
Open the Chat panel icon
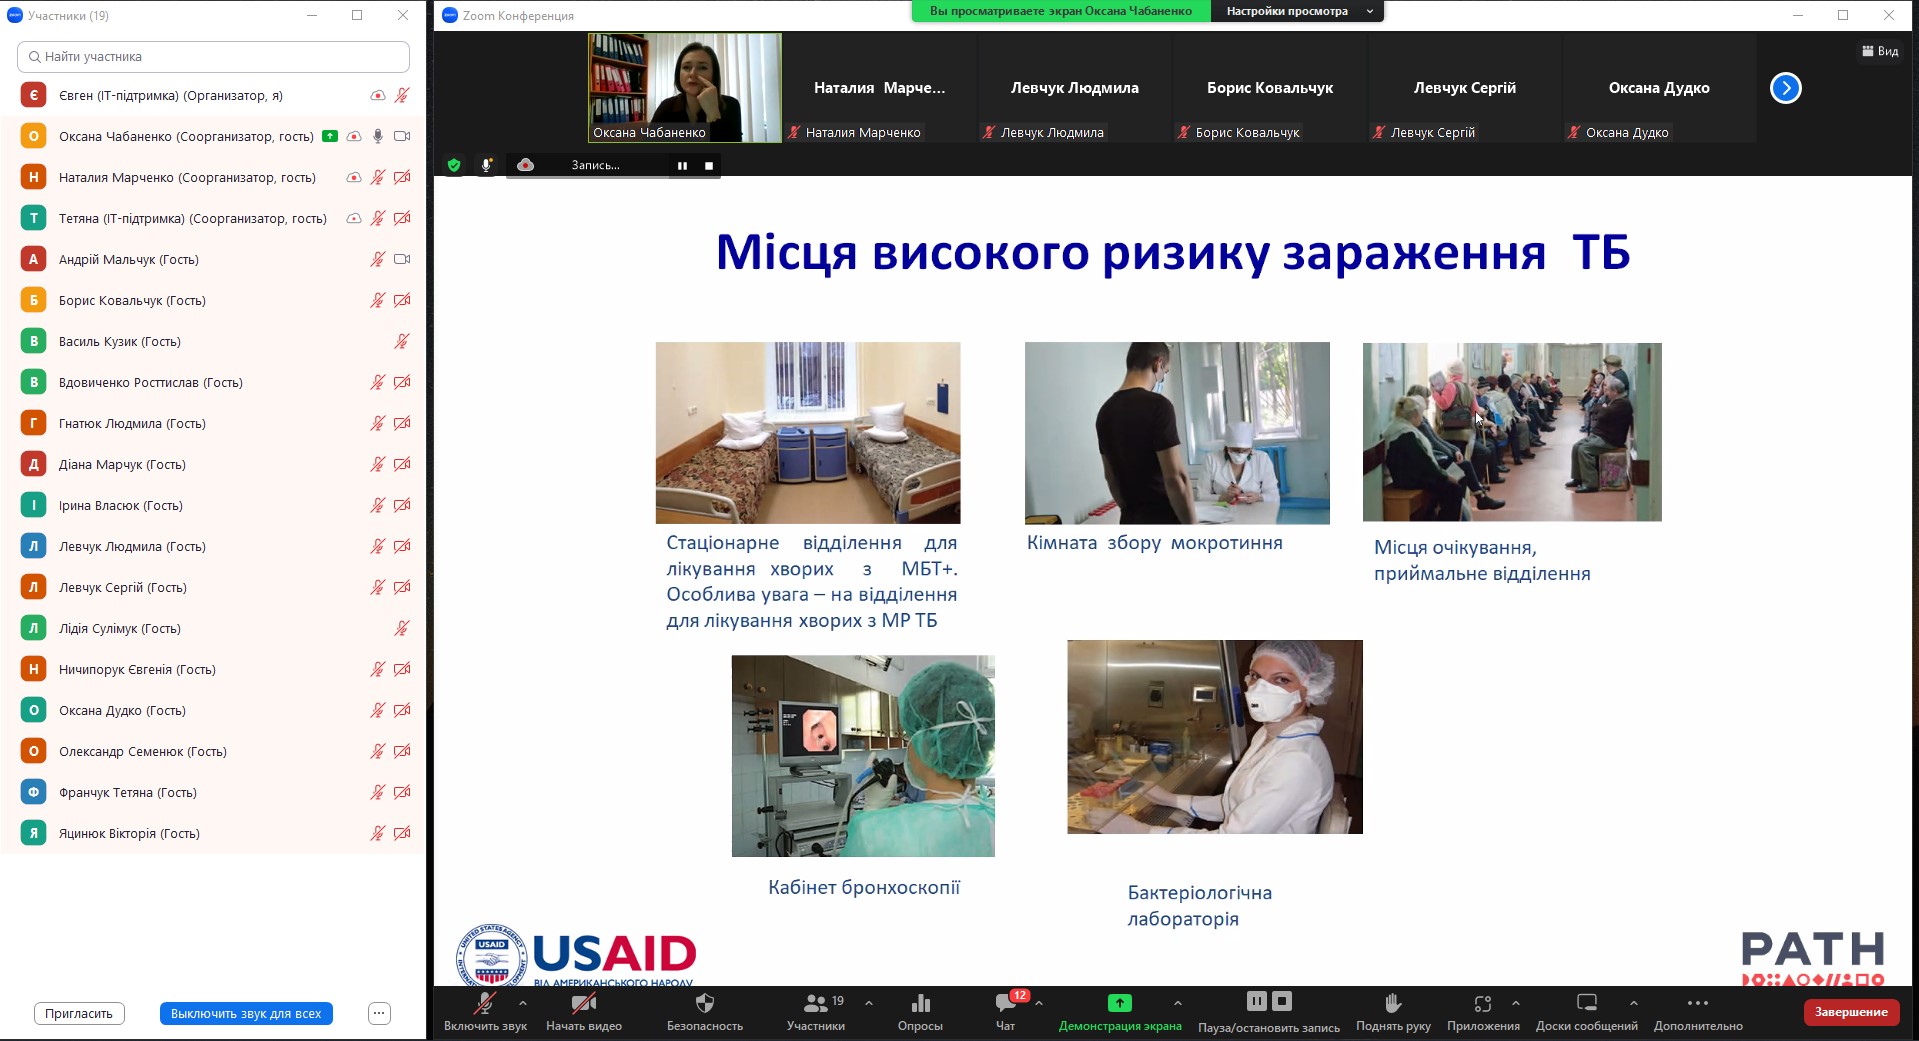click(1005, 1004)
